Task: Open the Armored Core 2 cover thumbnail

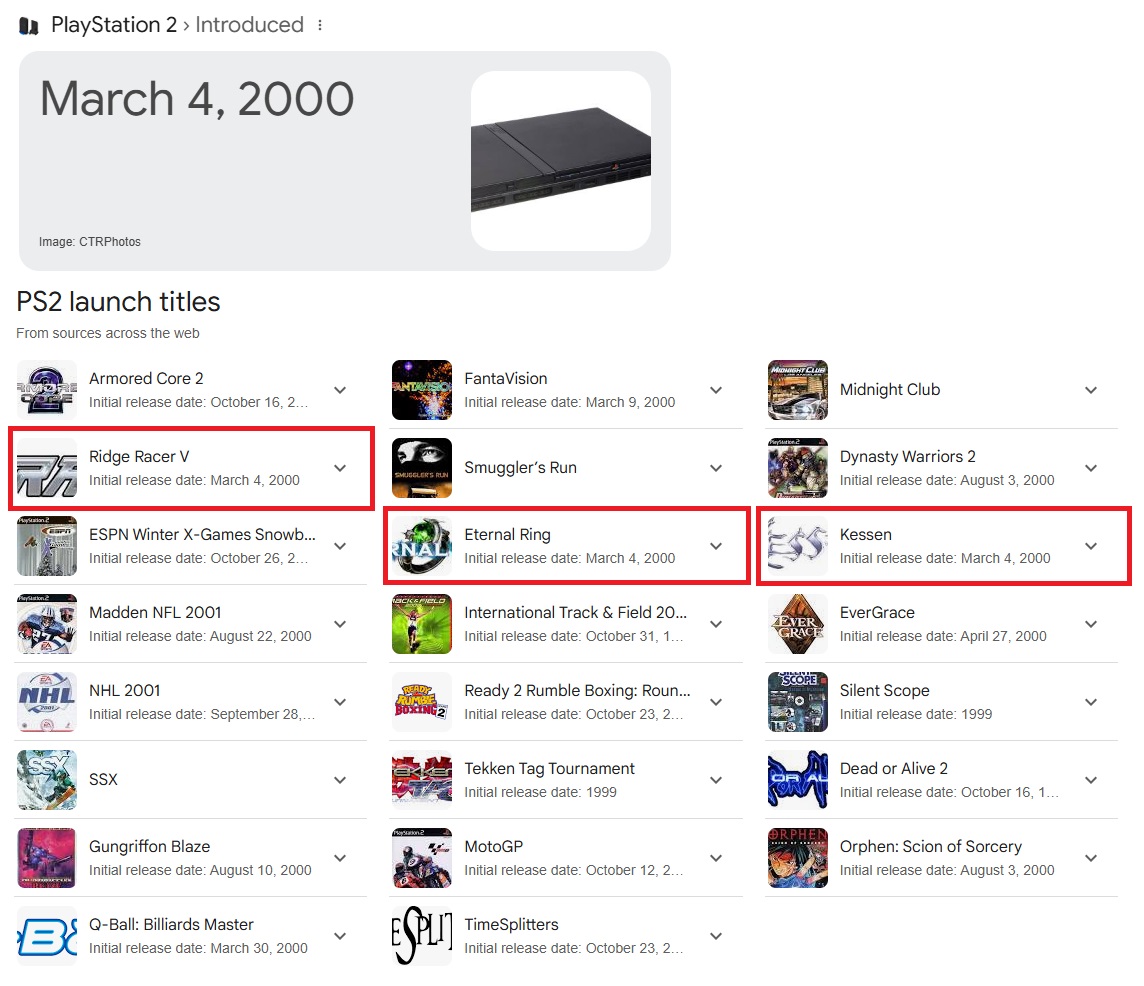Action: 47,390
